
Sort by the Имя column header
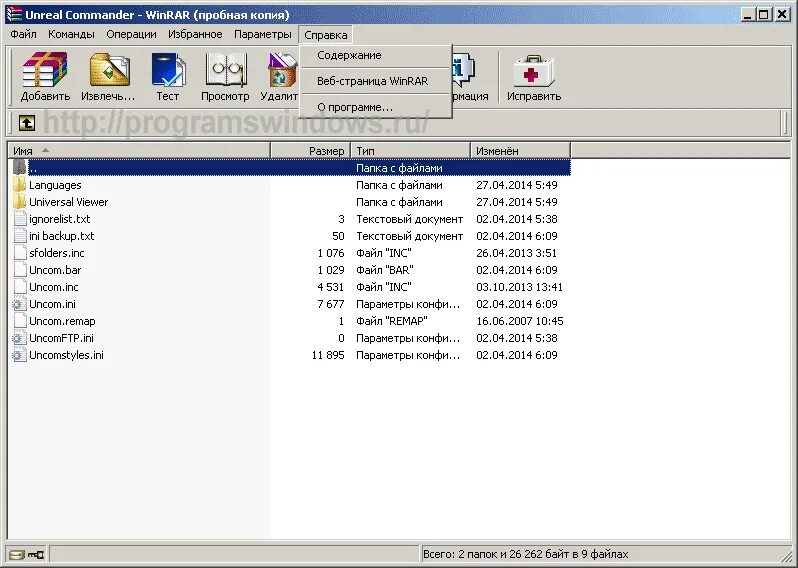(x=138, y=151)
